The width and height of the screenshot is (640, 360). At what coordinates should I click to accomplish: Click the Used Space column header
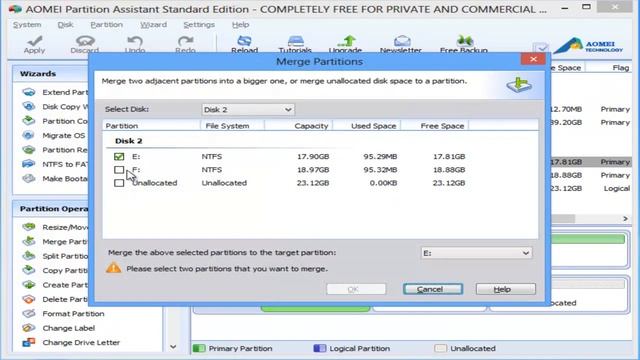coord(367,126)
